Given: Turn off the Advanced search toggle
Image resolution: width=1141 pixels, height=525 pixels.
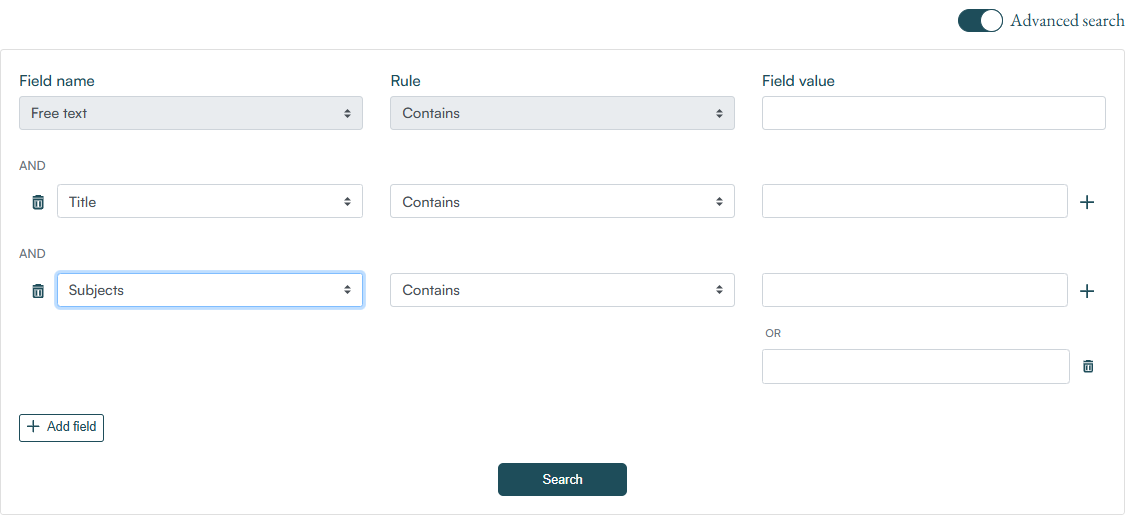Looking at the screenshot, I should [x=979, y=21].
